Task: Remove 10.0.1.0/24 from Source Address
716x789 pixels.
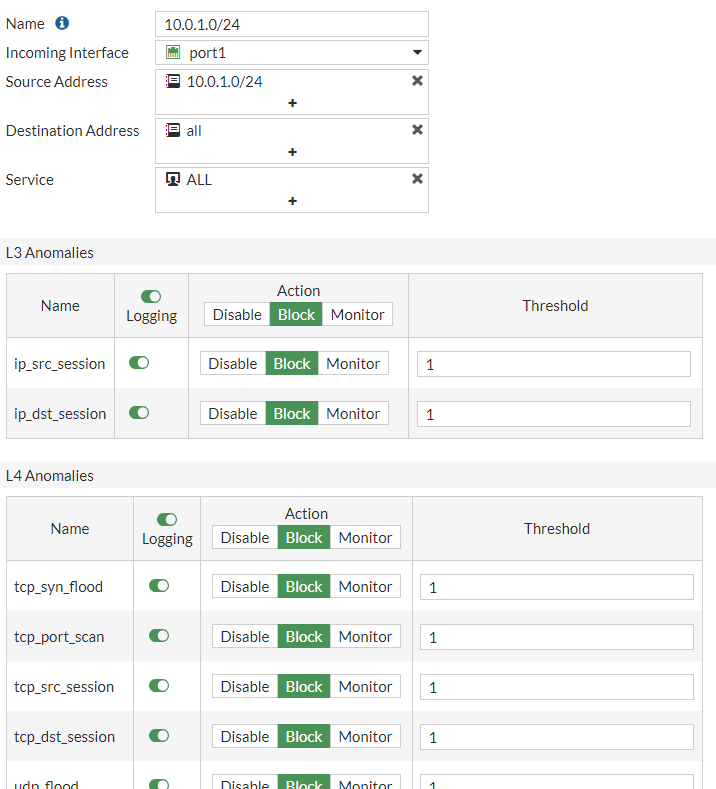Action: click(417, 81)
